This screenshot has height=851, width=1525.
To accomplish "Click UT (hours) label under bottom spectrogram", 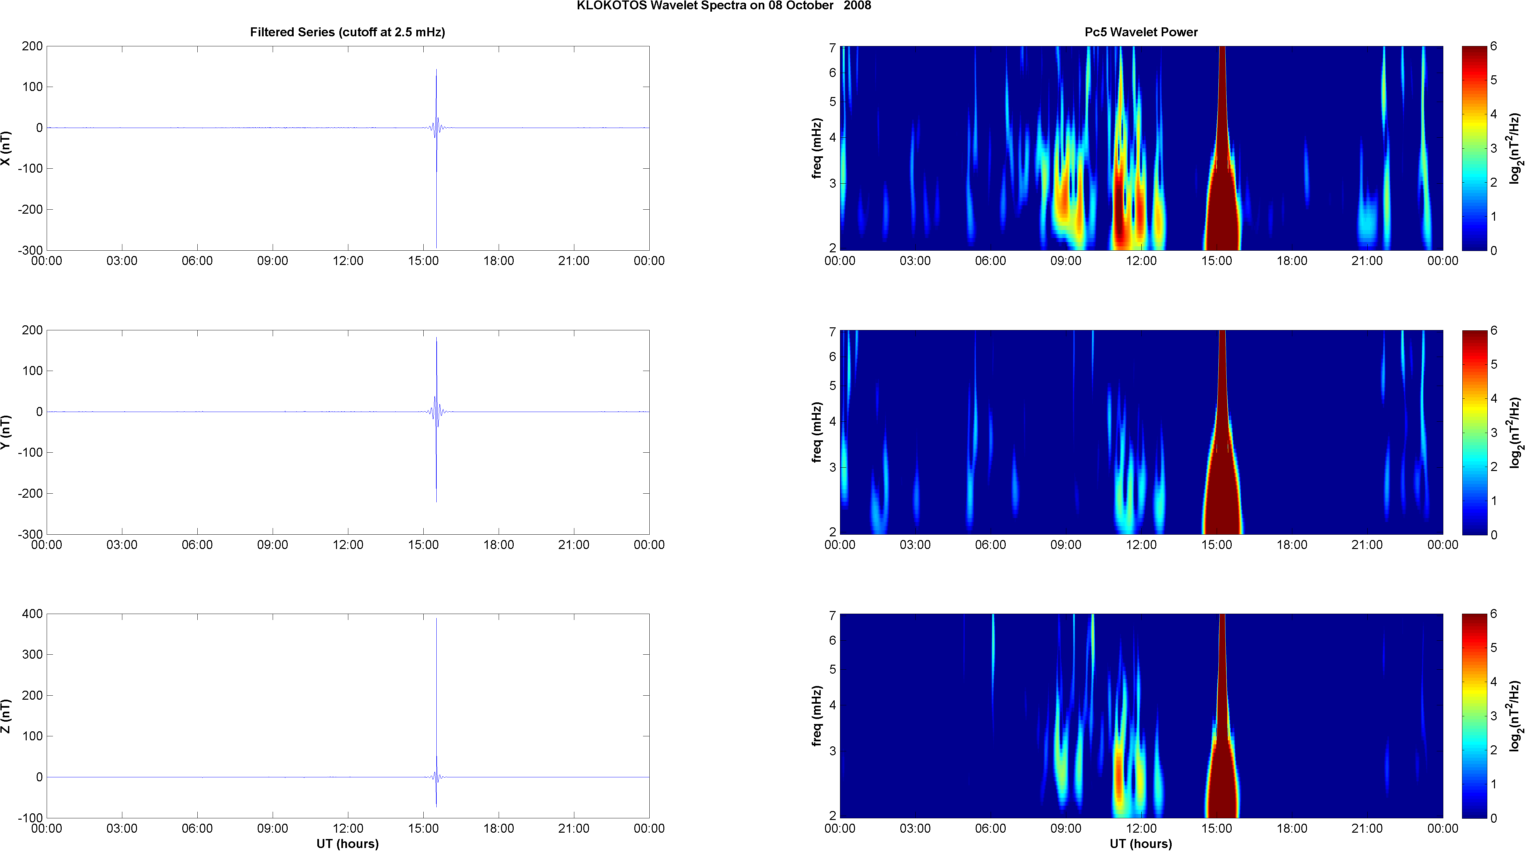I will point(1140,844).
